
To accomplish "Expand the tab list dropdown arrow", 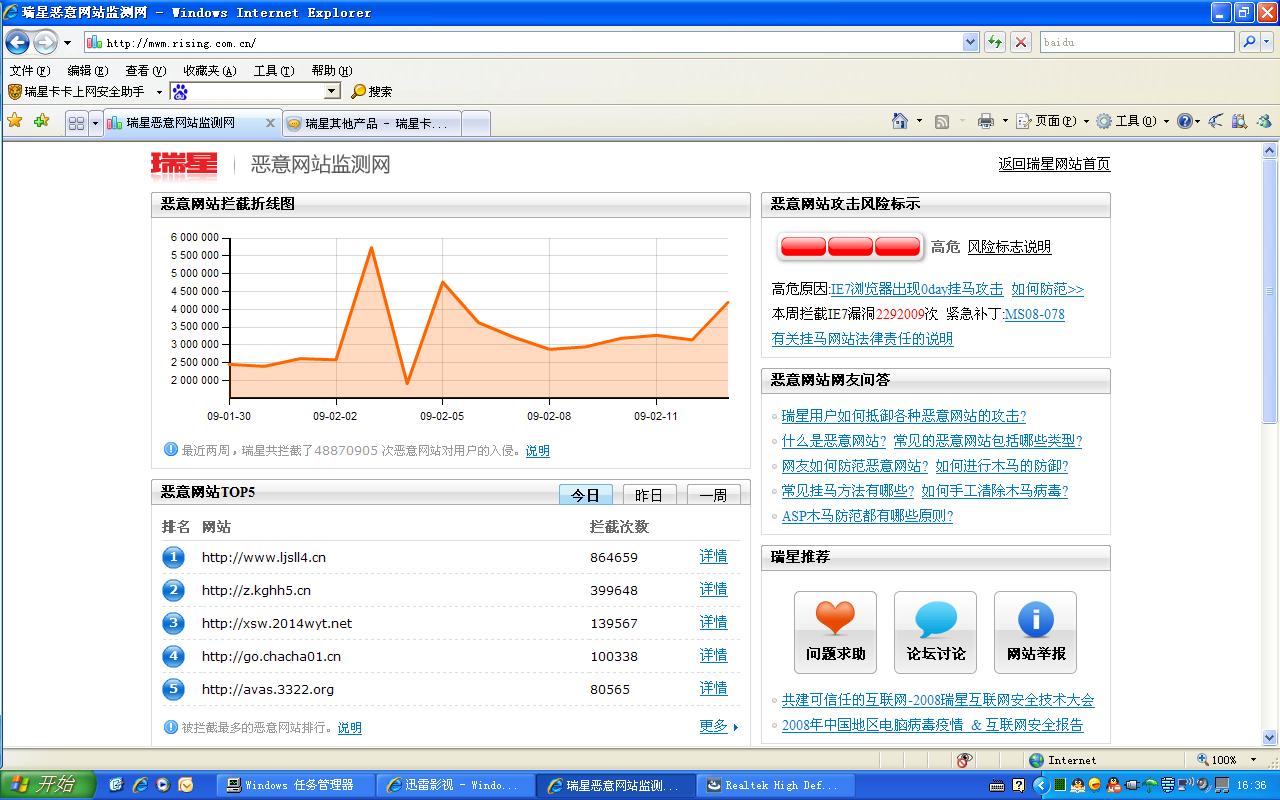I will tap(96, 123).
